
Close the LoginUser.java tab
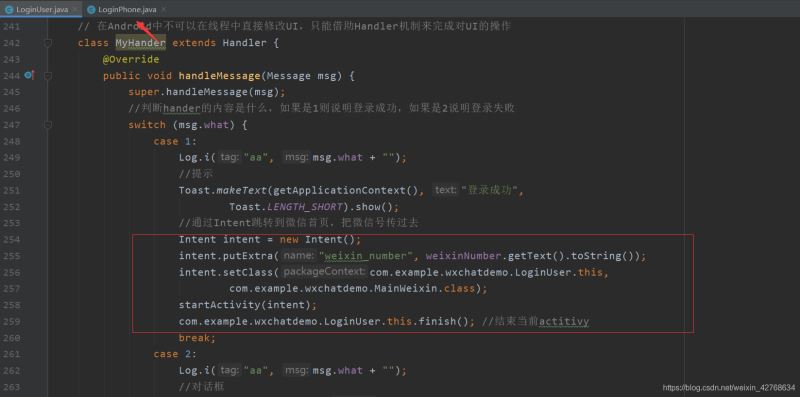(x=75, y=9)
